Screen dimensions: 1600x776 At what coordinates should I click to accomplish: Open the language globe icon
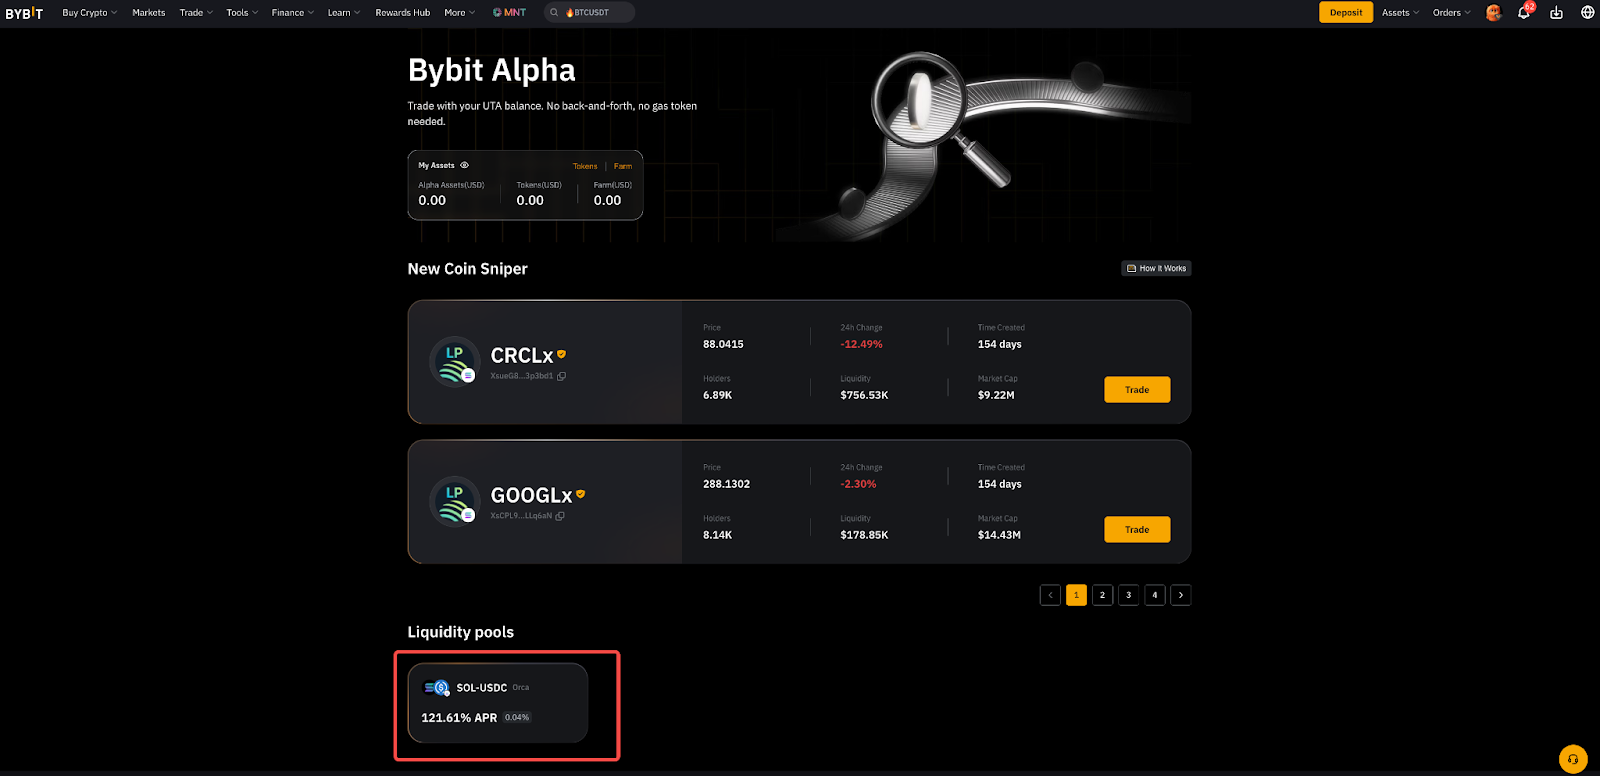click(x=1587, y=13)
